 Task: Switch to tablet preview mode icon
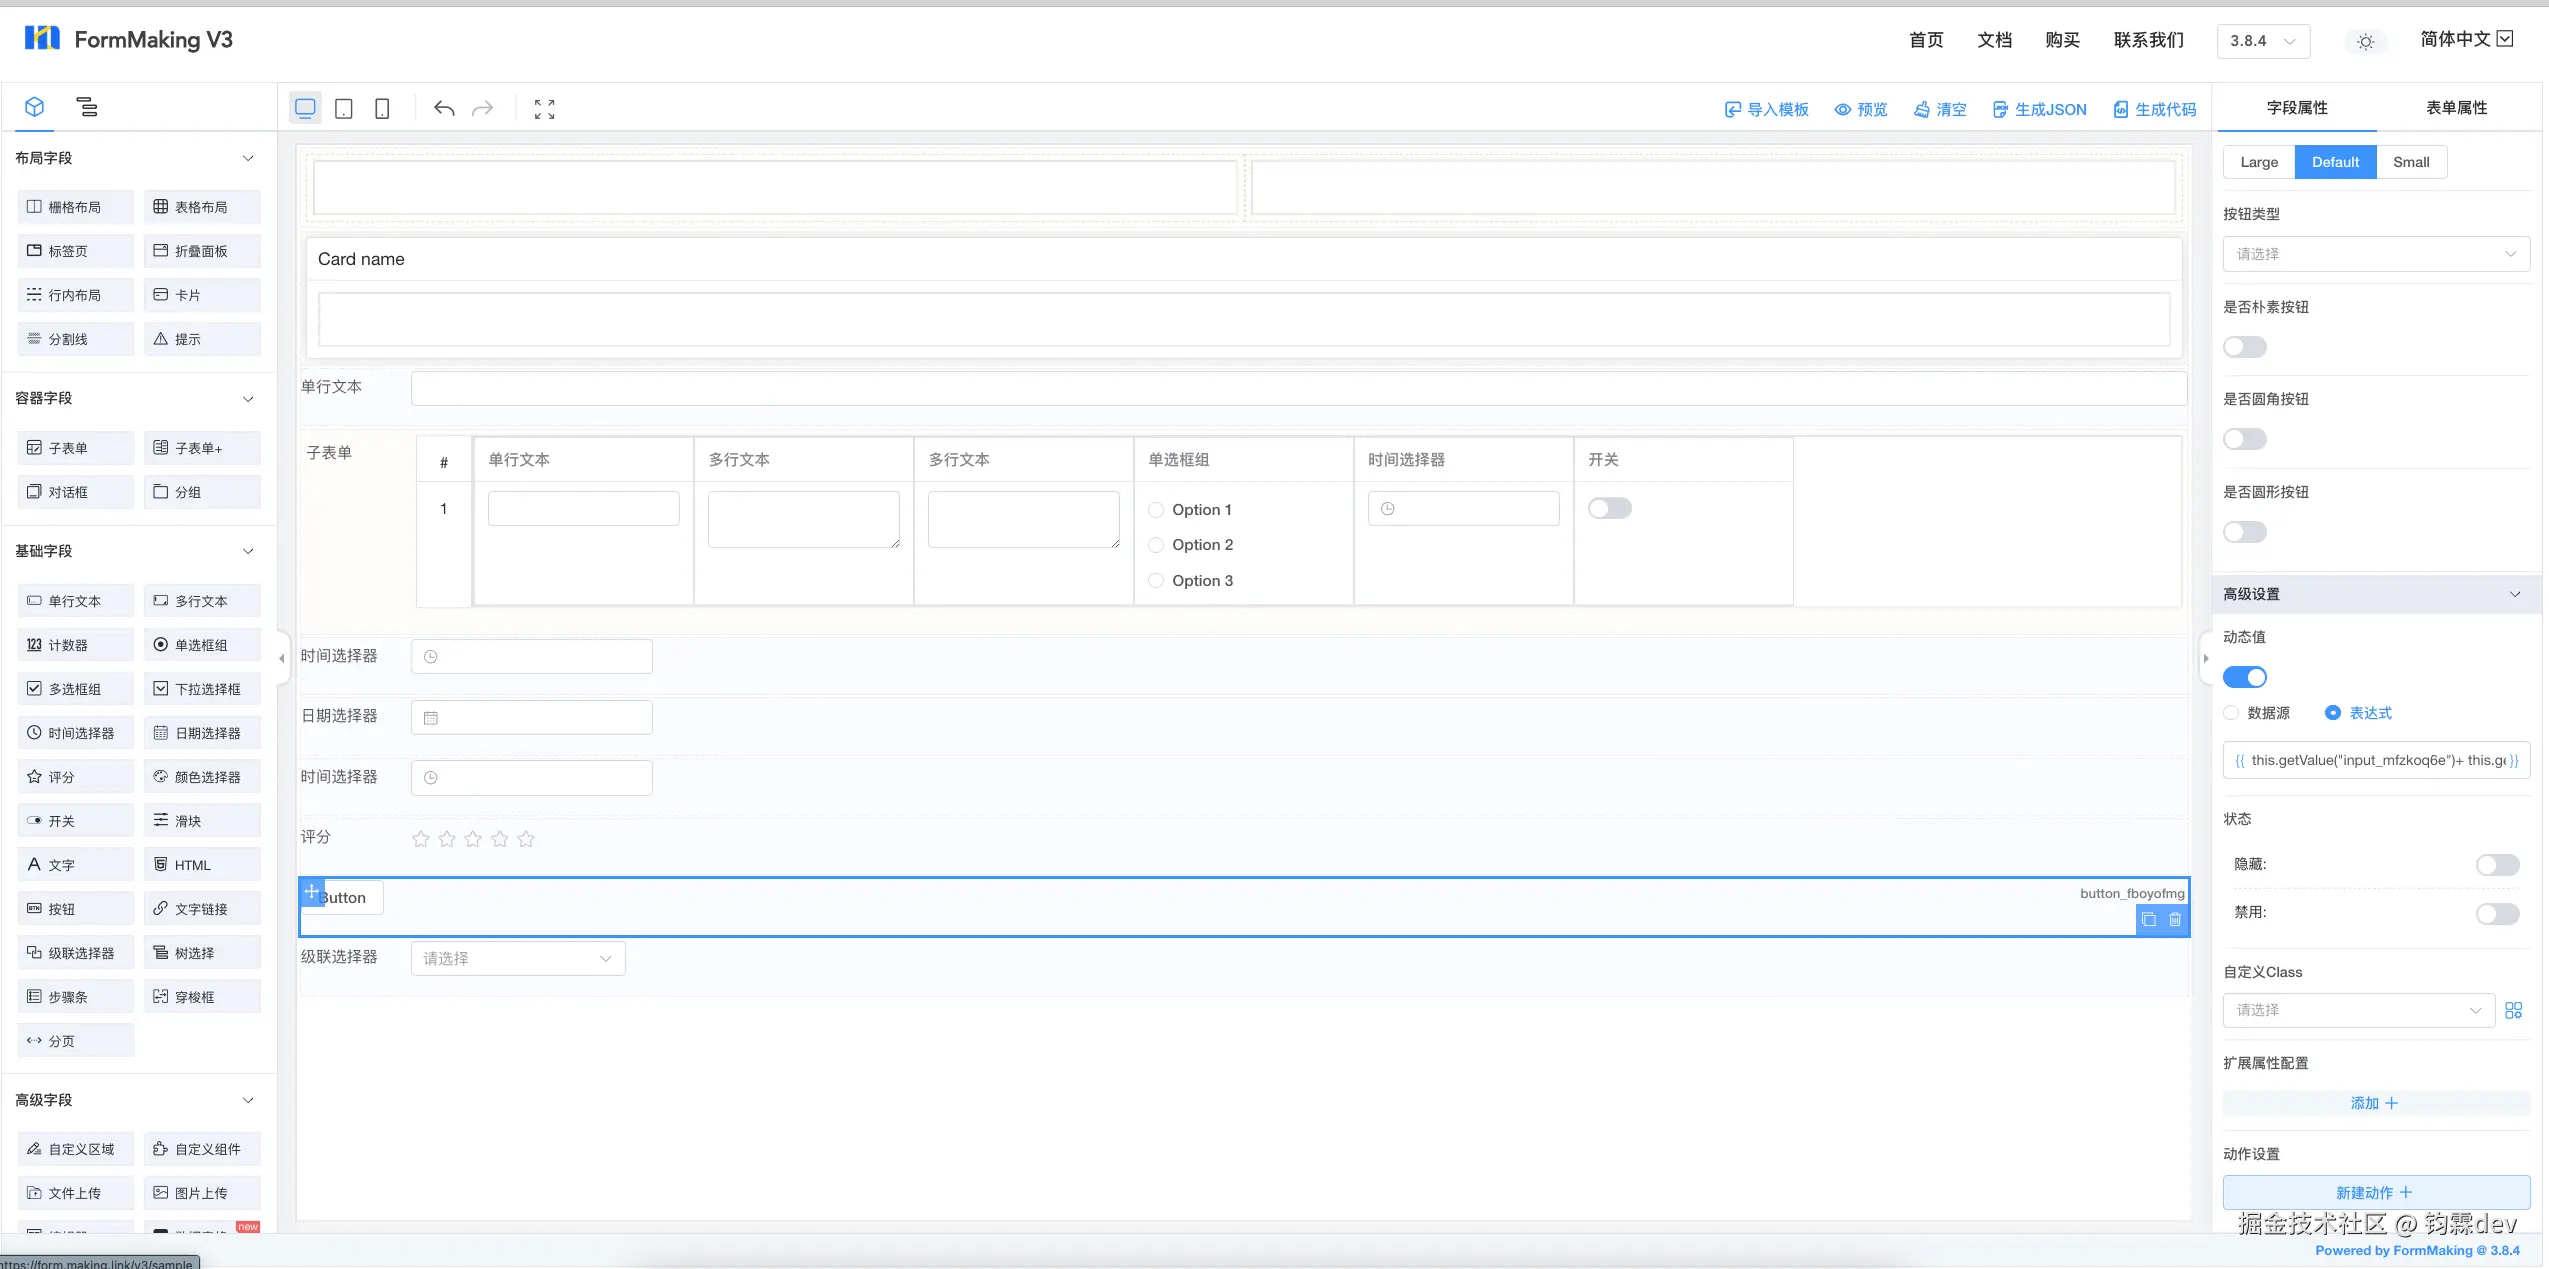pos(343,109)
